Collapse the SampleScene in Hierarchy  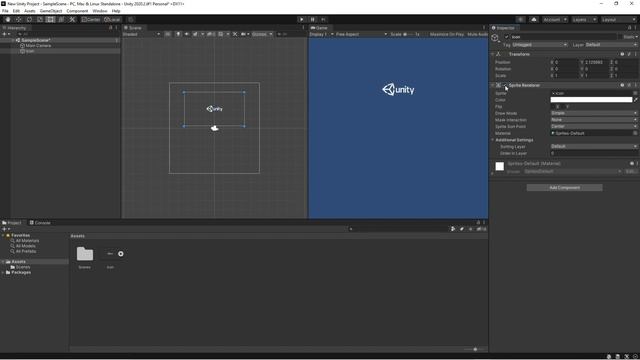(13, 40)
